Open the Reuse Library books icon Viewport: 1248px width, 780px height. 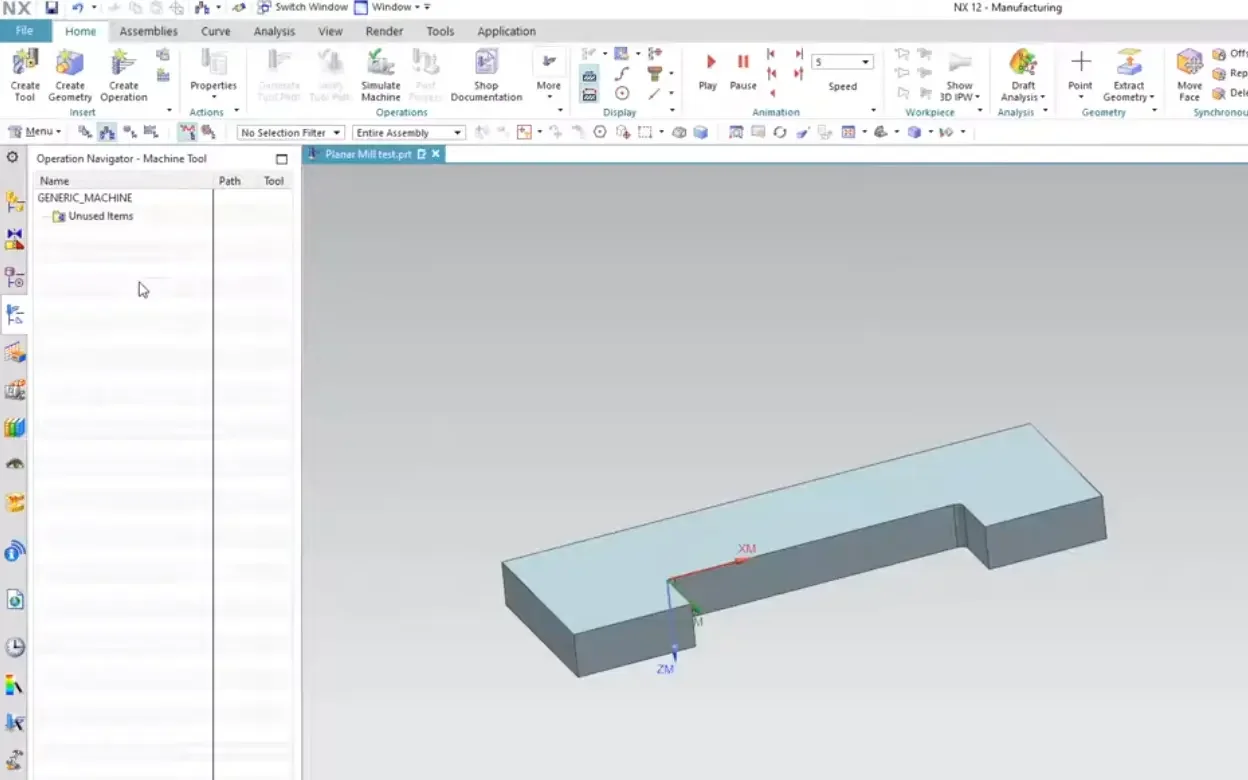(x=14, y=427)
